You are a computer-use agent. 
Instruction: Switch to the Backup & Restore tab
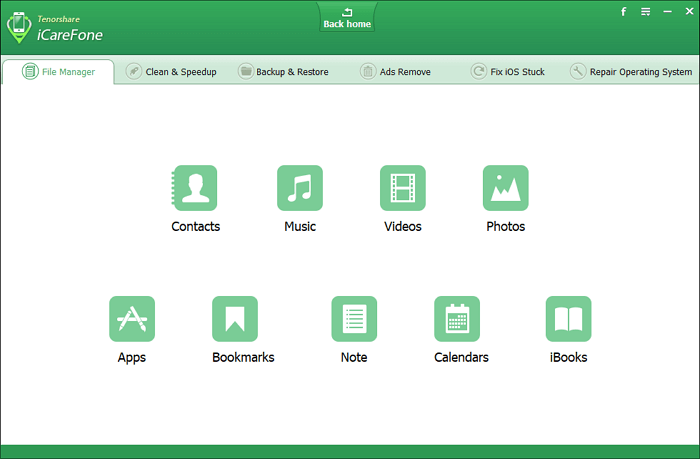283,71
